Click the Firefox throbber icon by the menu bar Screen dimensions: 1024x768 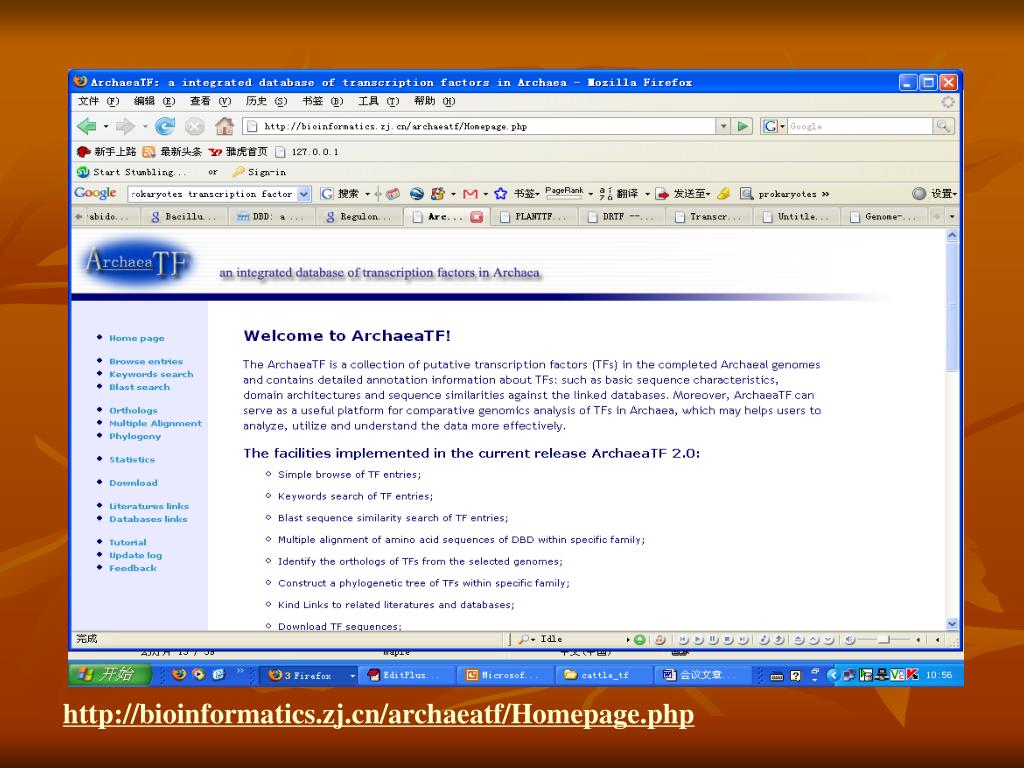pyautogui.click(x=948, y=102)
